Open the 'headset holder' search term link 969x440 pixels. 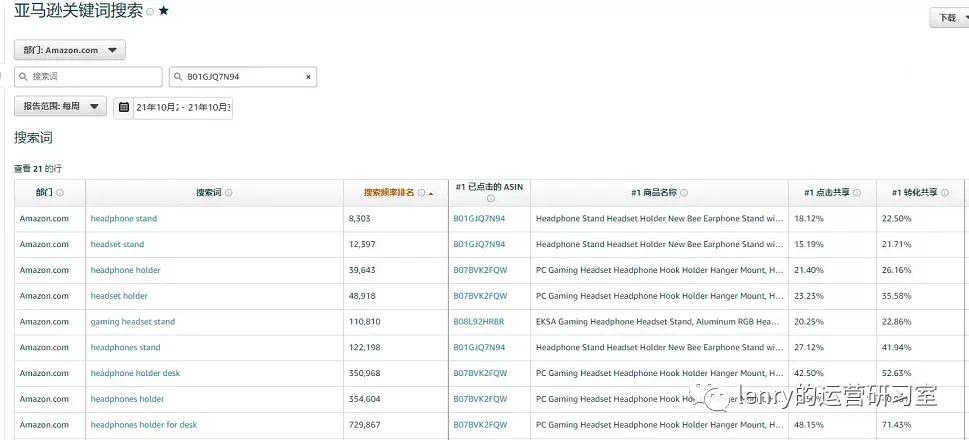119,296
